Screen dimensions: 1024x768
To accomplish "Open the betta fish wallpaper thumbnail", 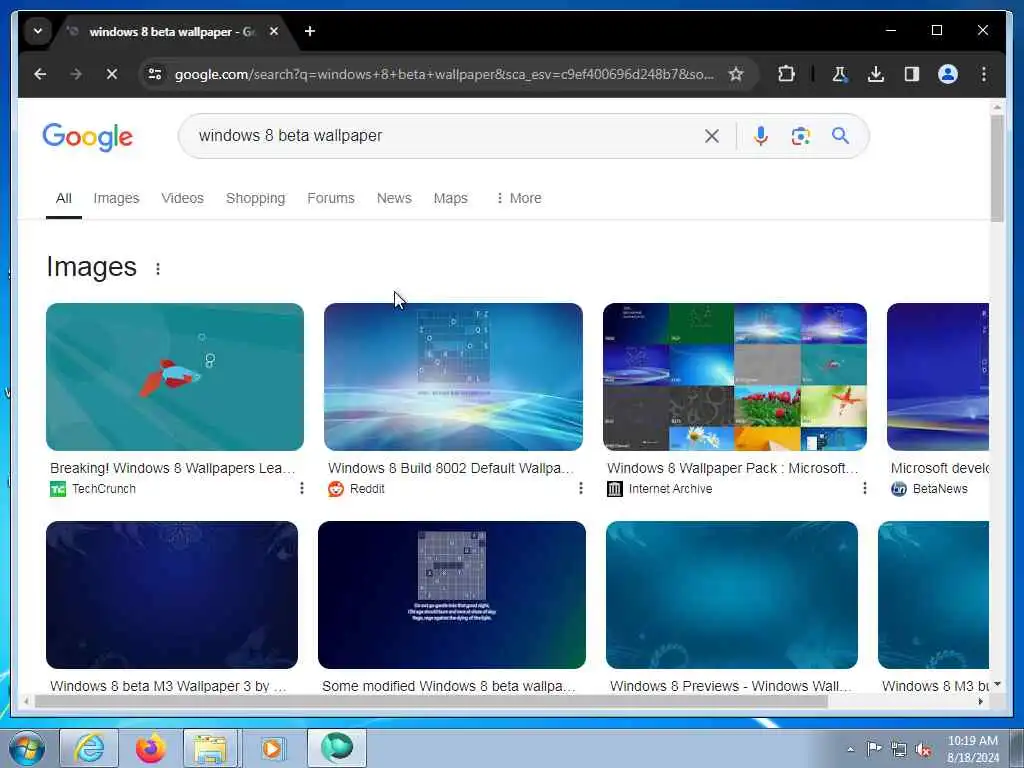I will point(175,377).
